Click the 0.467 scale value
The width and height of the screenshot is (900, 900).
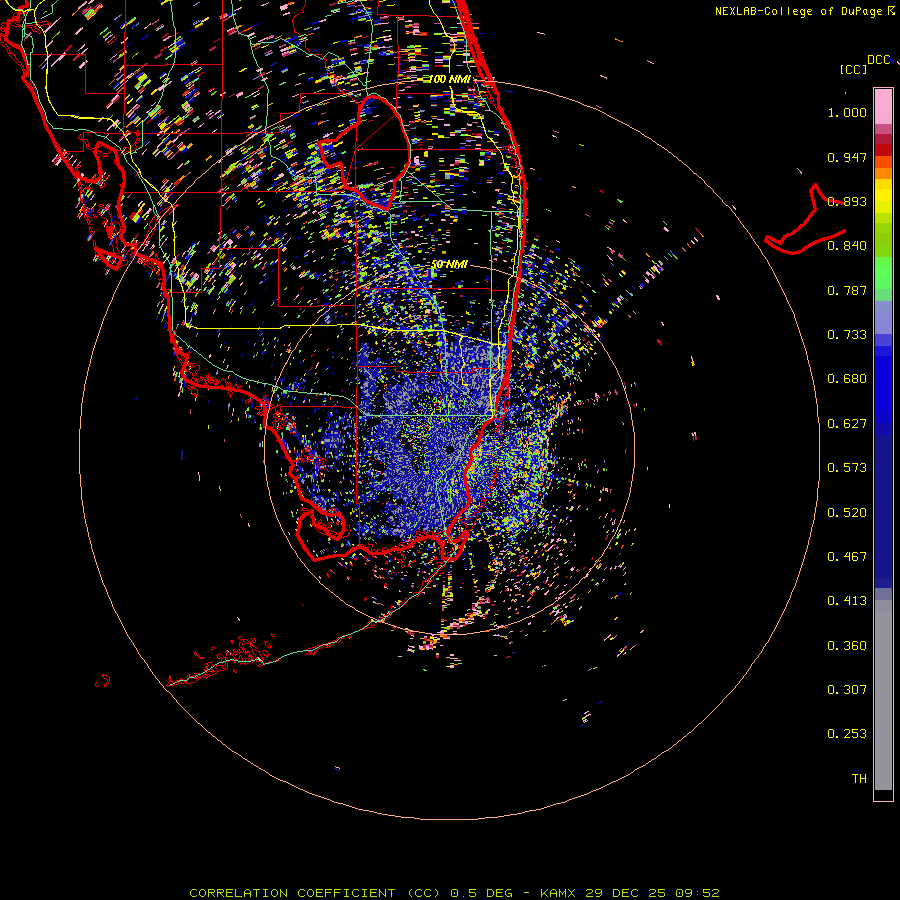pos(847,557)
